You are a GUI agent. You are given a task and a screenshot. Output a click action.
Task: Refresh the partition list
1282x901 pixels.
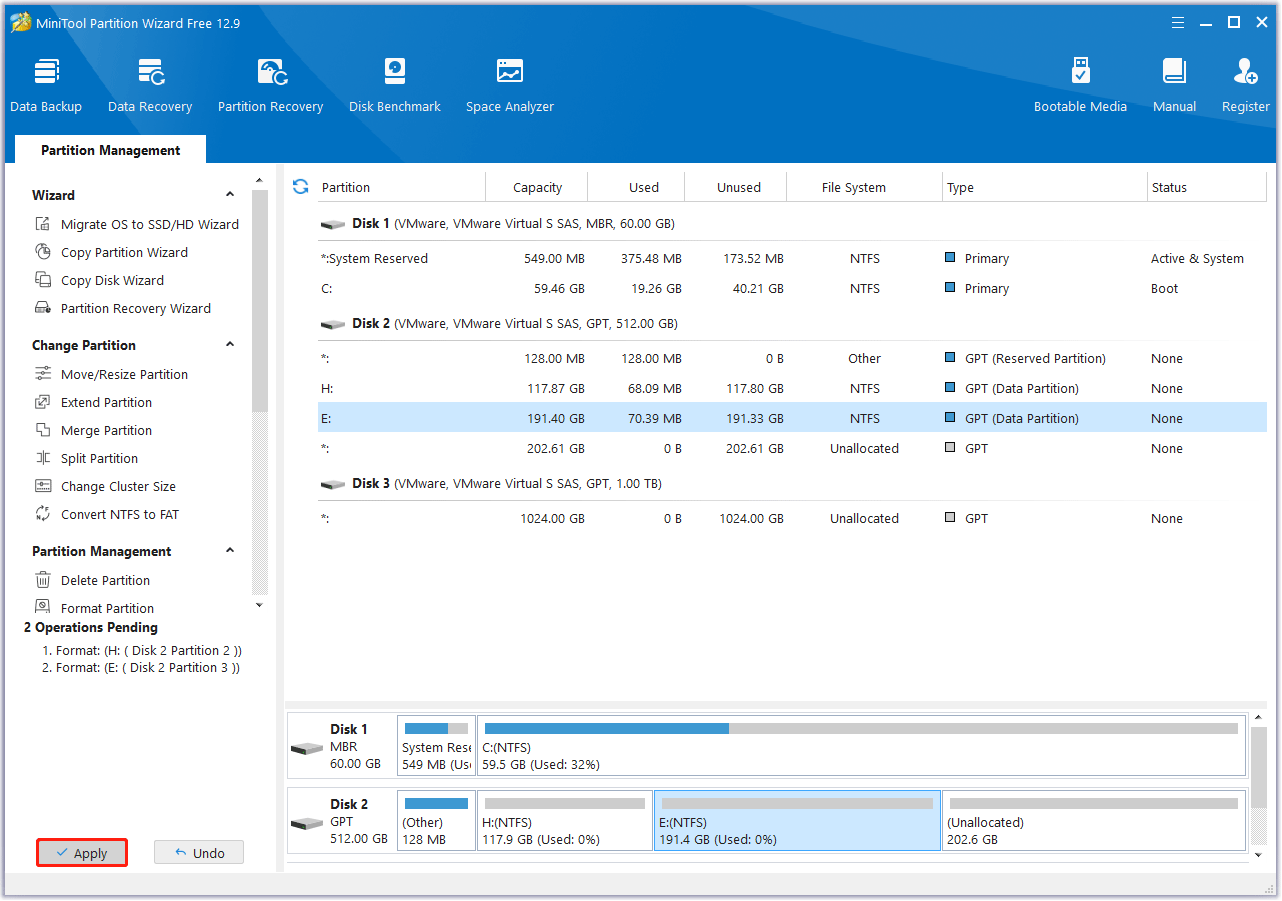300,187
